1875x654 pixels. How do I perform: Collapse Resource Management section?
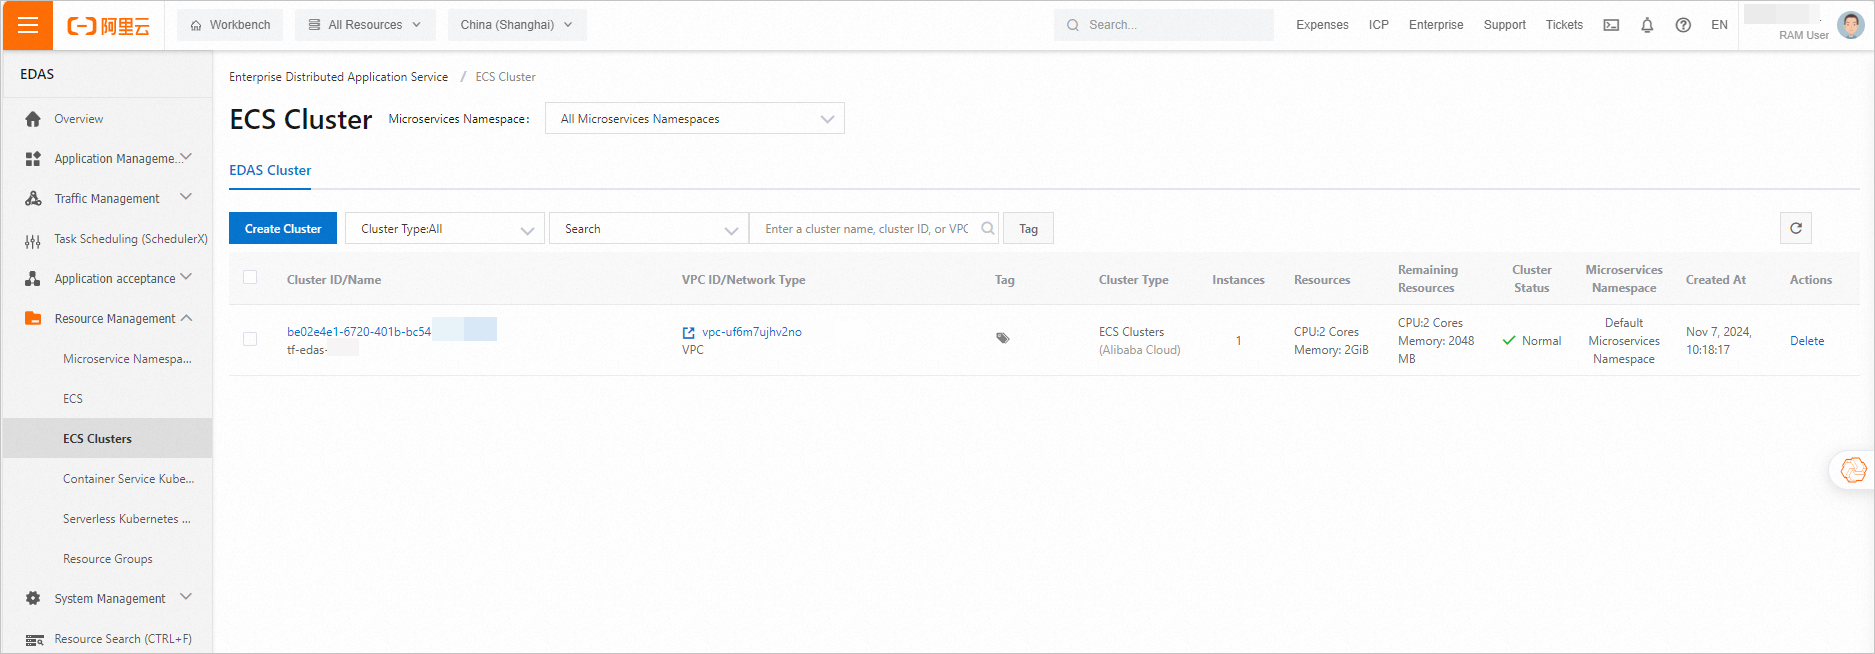tap(186, 318)
